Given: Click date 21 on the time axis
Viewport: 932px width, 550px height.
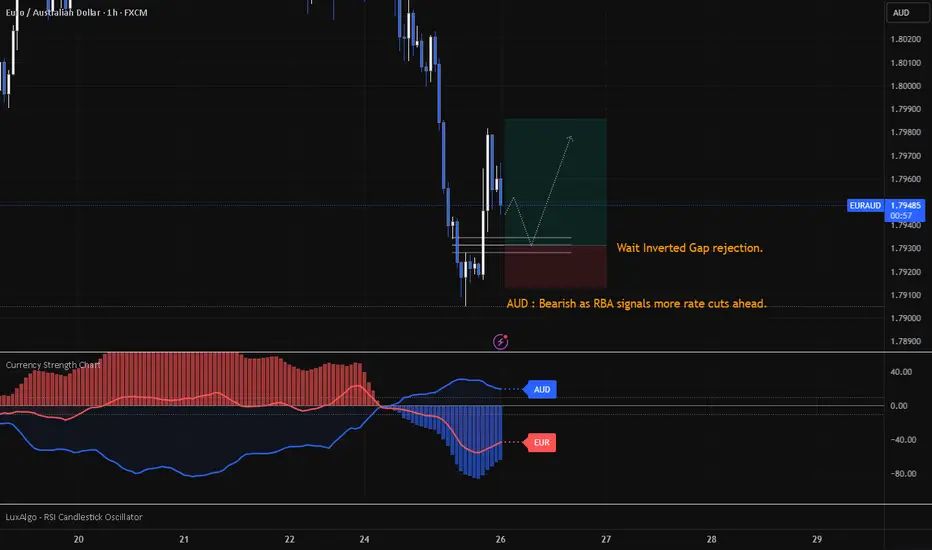Looking at the screenshot, I should point(184,539).
